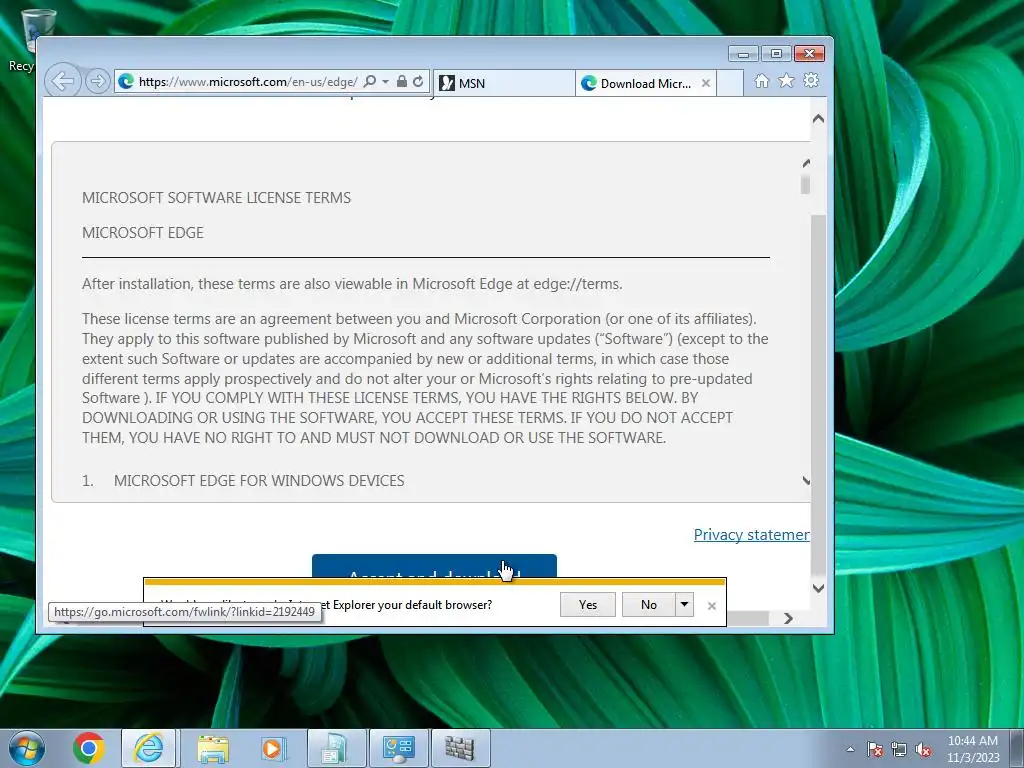Click the license box scroll up arrow
This screenshot has height=768, width=1024.
806,163
